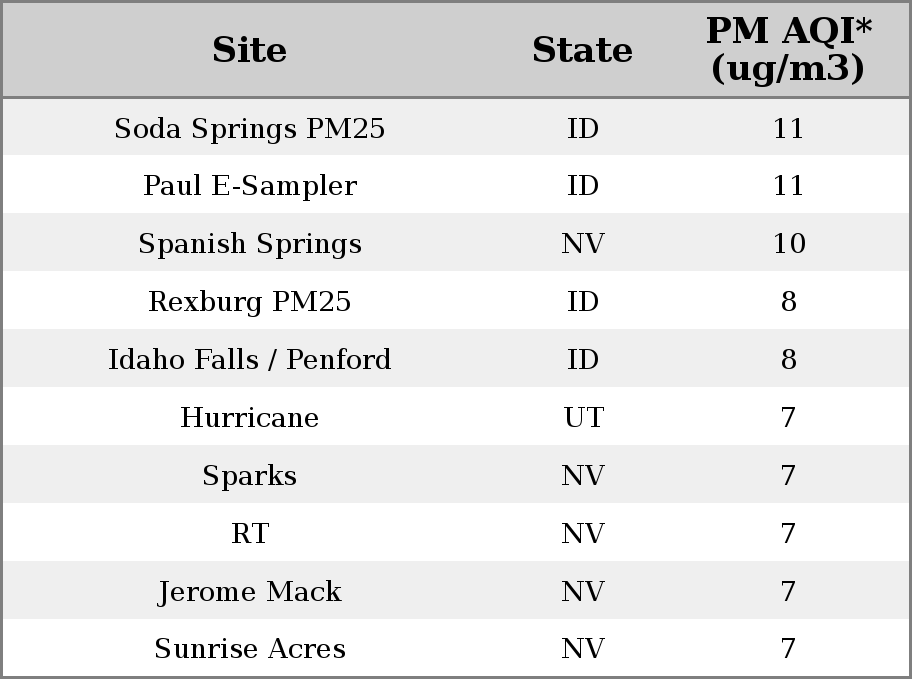Click the Site column header

(250, 50)
